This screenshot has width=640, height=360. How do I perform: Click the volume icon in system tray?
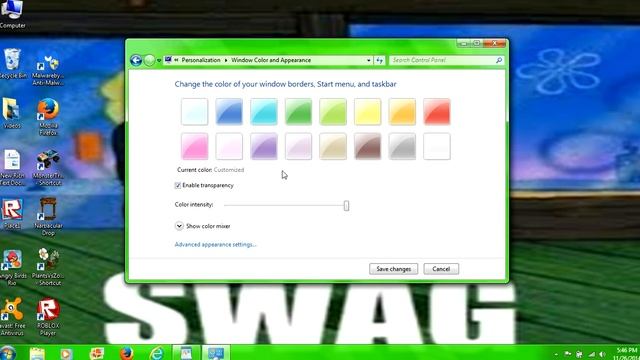(x=602, y=354)
